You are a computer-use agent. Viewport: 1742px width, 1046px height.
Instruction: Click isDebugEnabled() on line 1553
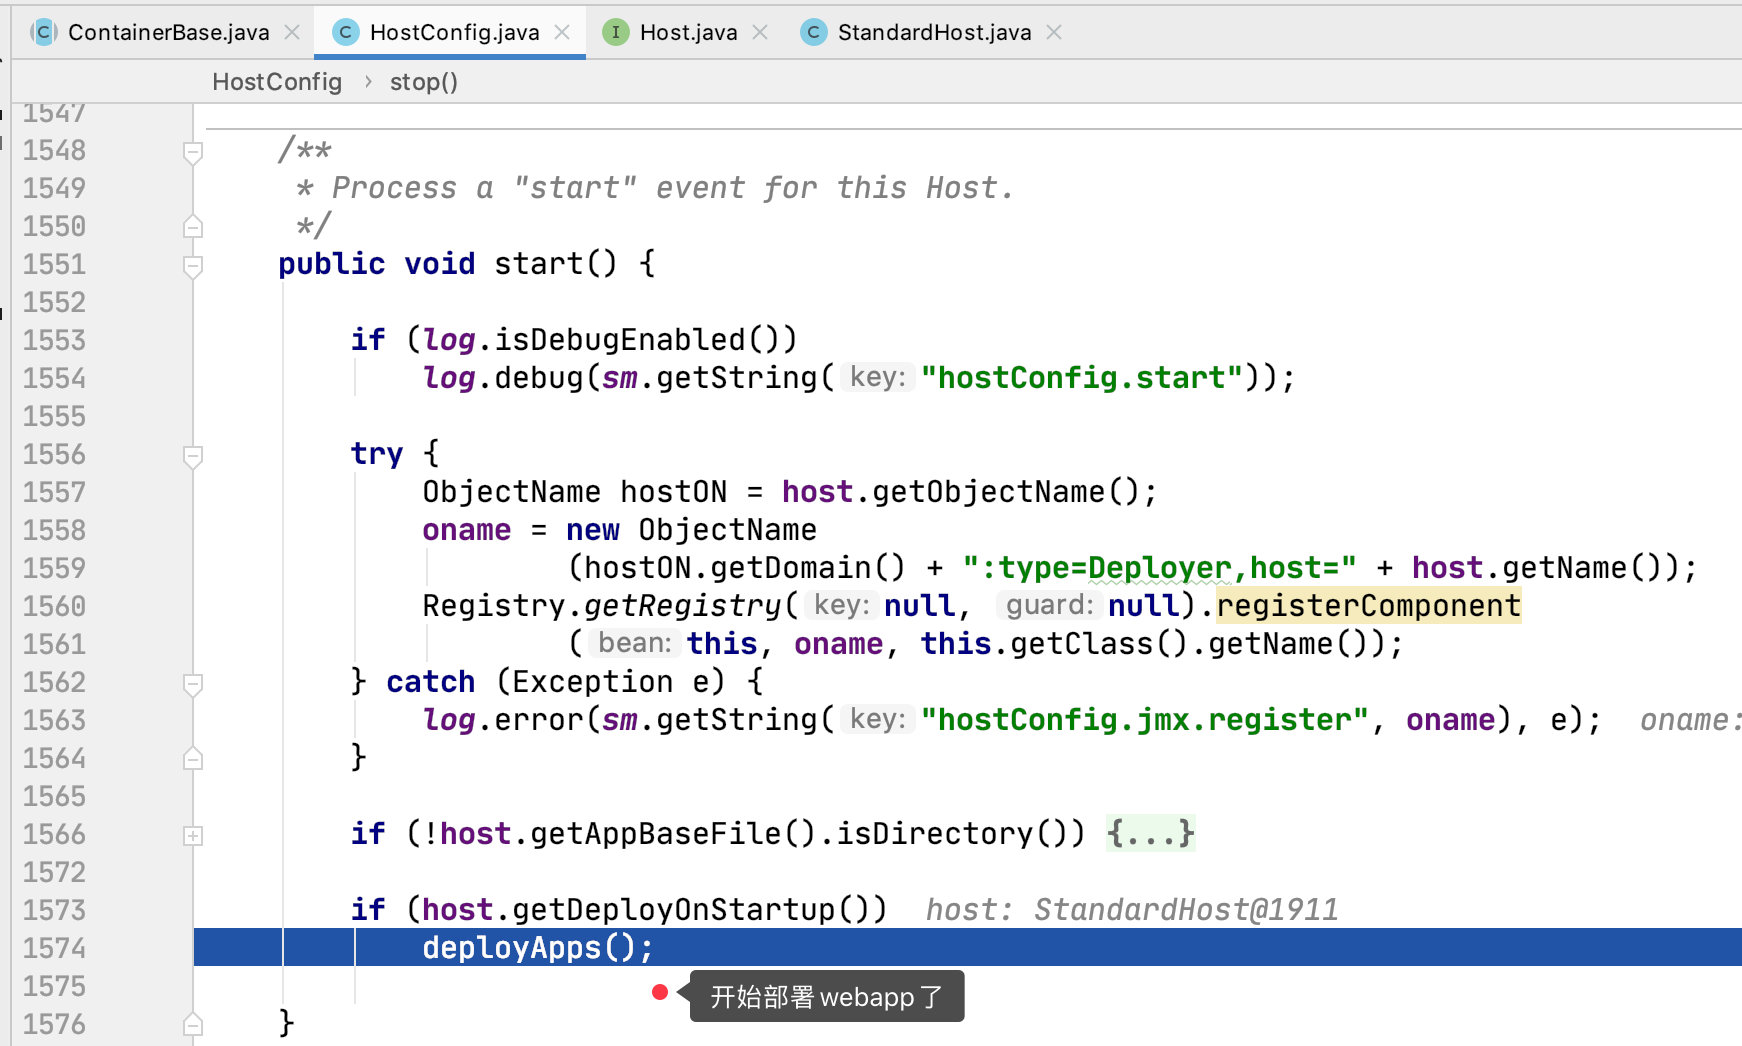[636, 339]
